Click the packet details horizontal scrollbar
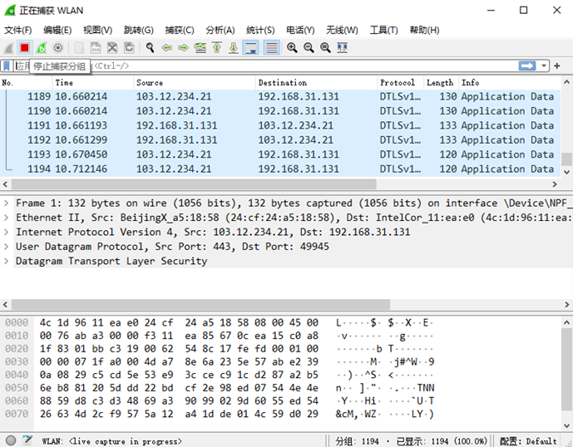This screenshot has height=447, width=573. tap(200, 304)
